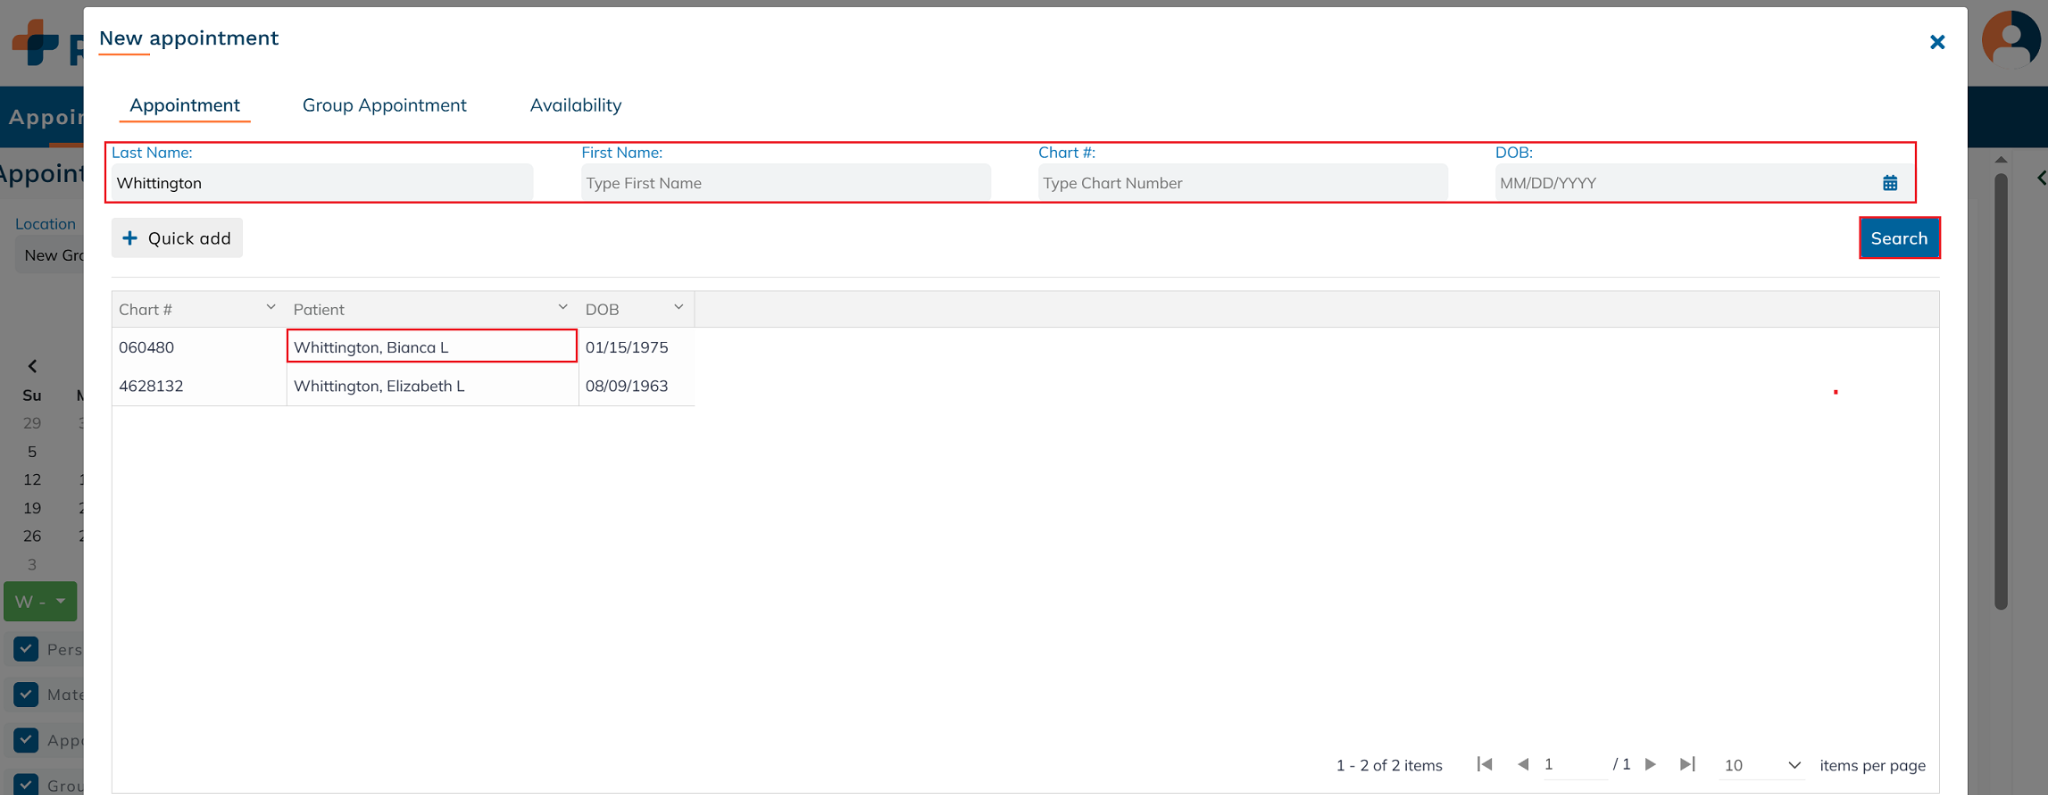Switch to the Availability tab

click(x=575, y=105)
